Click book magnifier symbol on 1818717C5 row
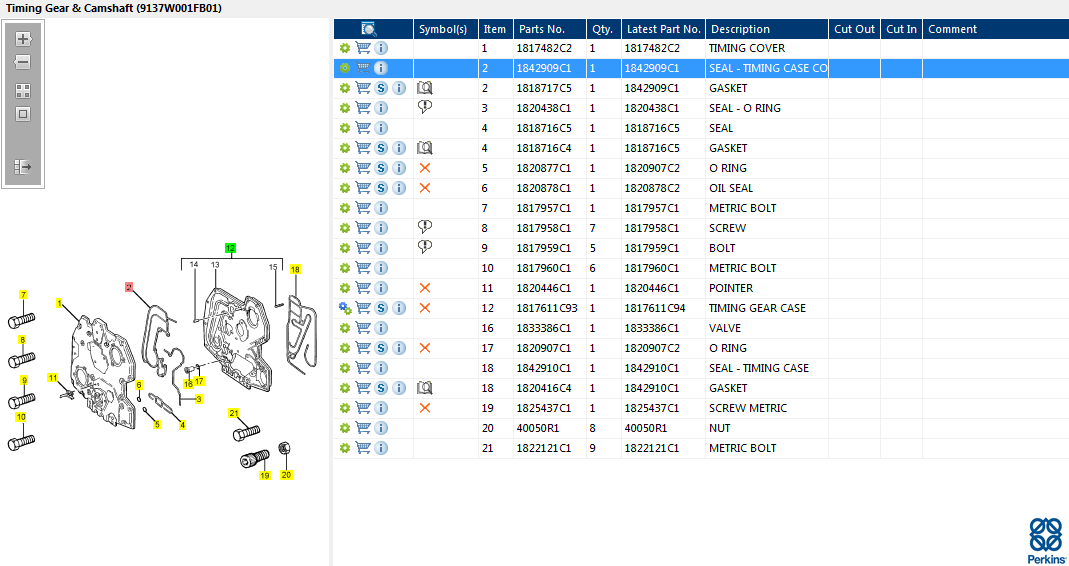The height and width of the screenshot is (566, 1069). 425,88
